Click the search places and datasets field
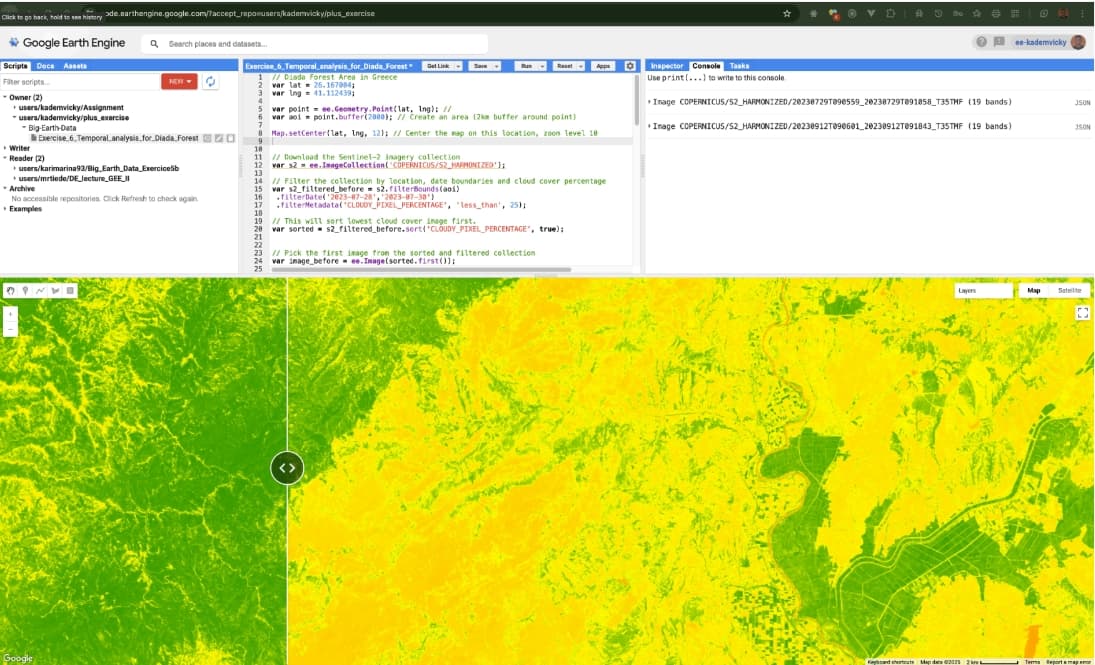The height and width of the screenshot is (665, 1095). tap(300, 43)
